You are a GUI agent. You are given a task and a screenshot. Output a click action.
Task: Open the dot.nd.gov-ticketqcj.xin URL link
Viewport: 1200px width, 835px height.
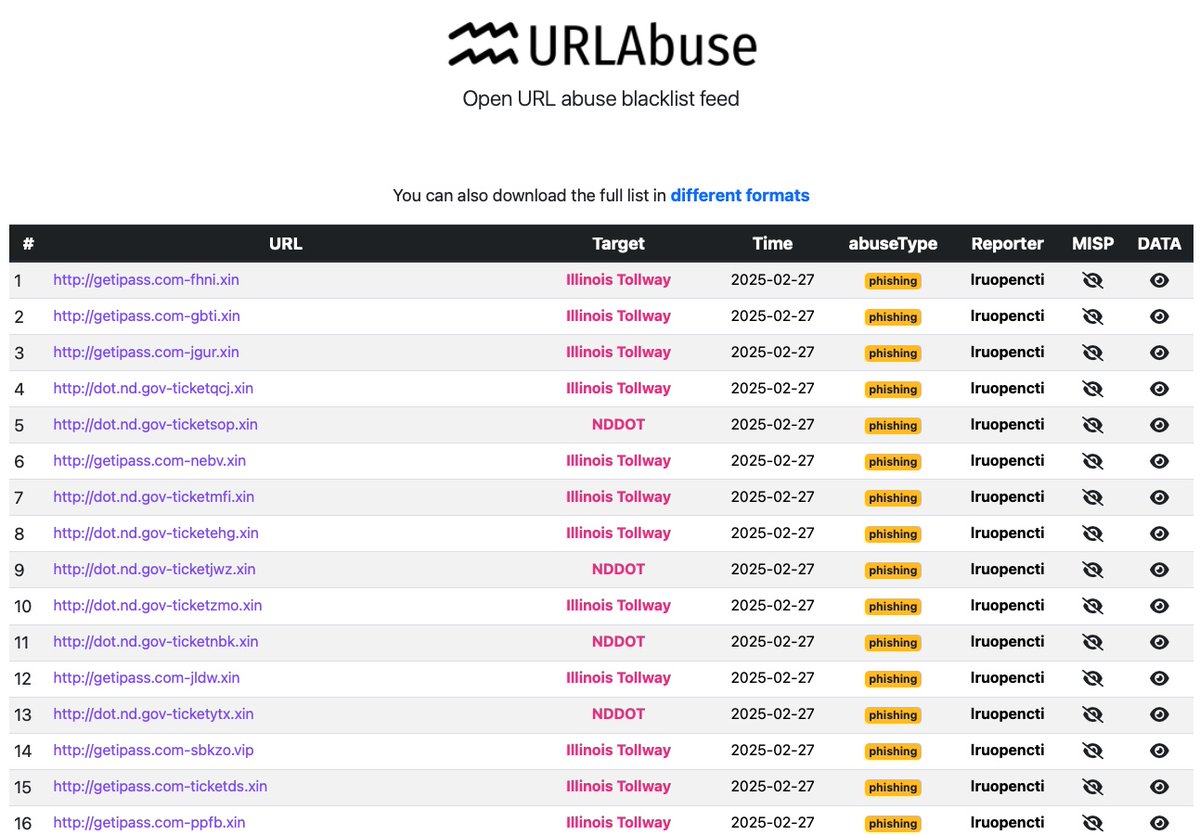(x=153, y=388)
